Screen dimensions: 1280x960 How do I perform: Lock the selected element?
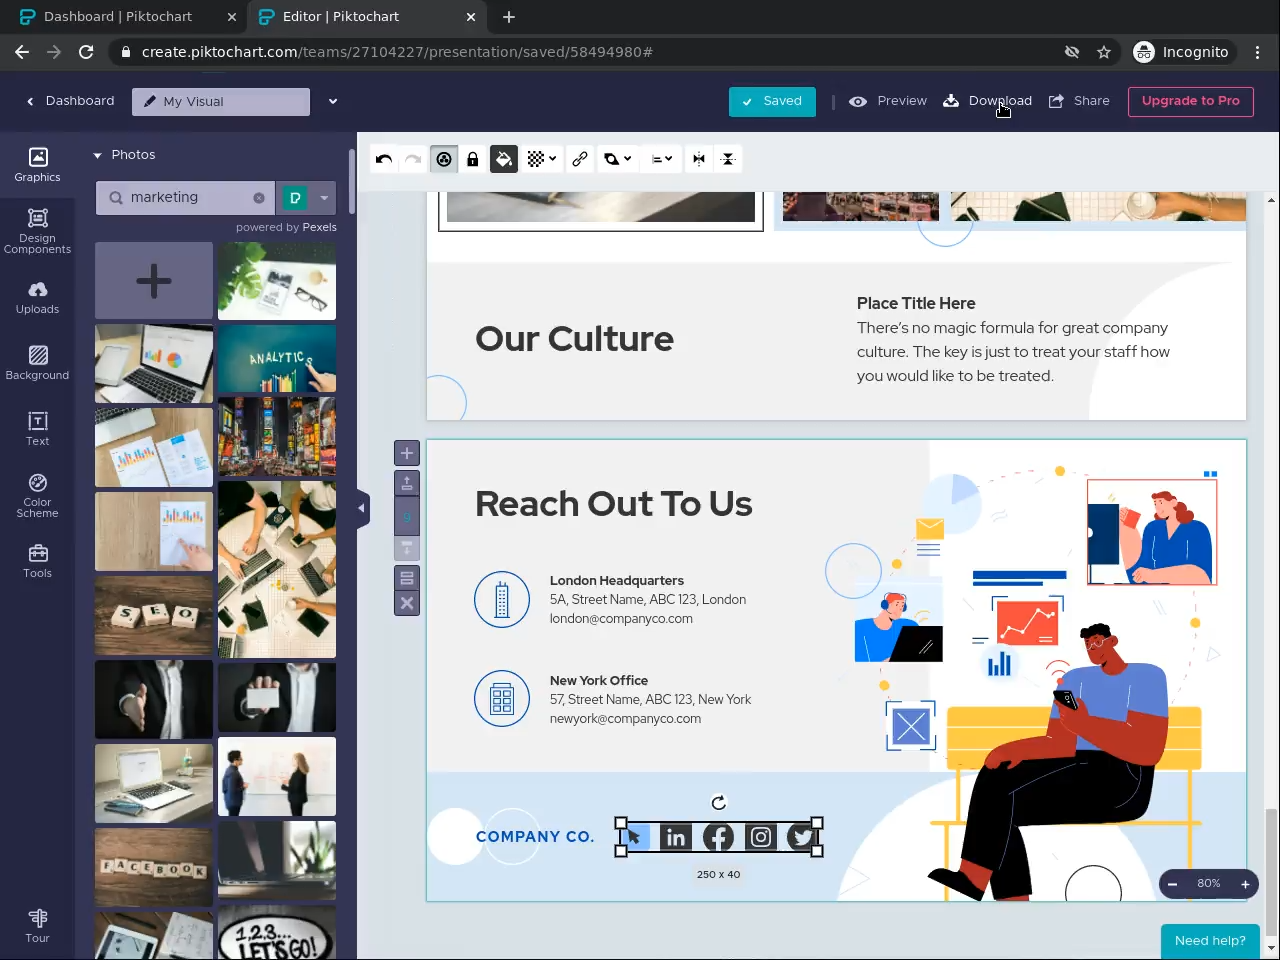click(x=473, y=159)
